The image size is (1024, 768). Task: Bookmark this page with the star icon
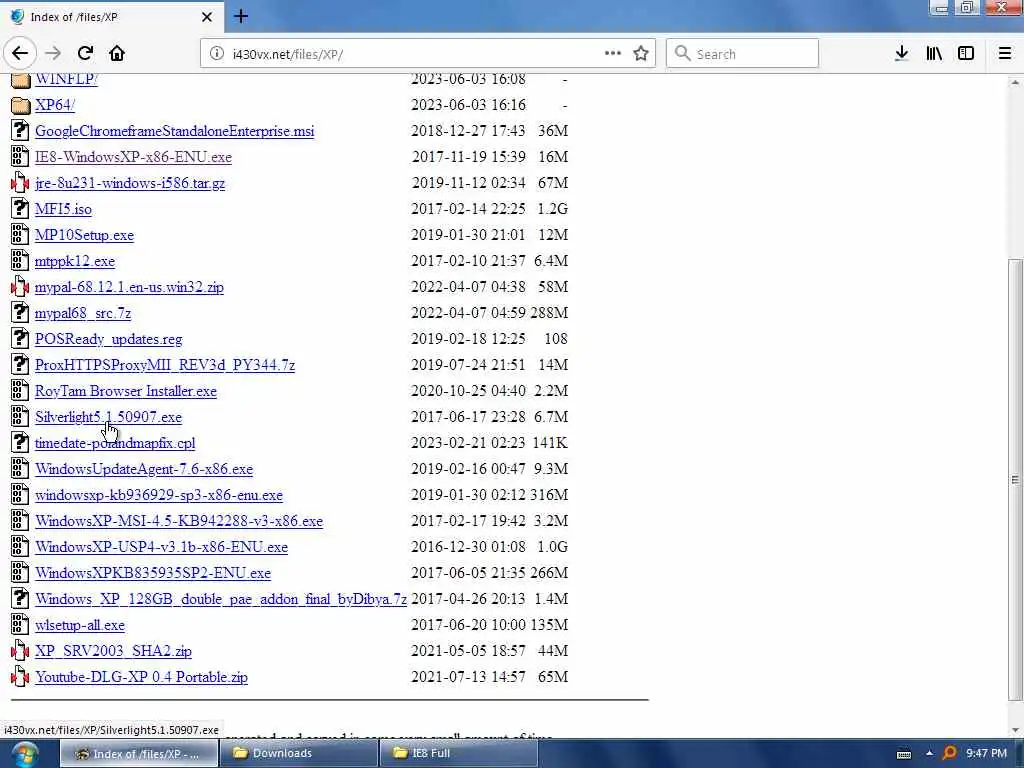[x=641, y=54]
